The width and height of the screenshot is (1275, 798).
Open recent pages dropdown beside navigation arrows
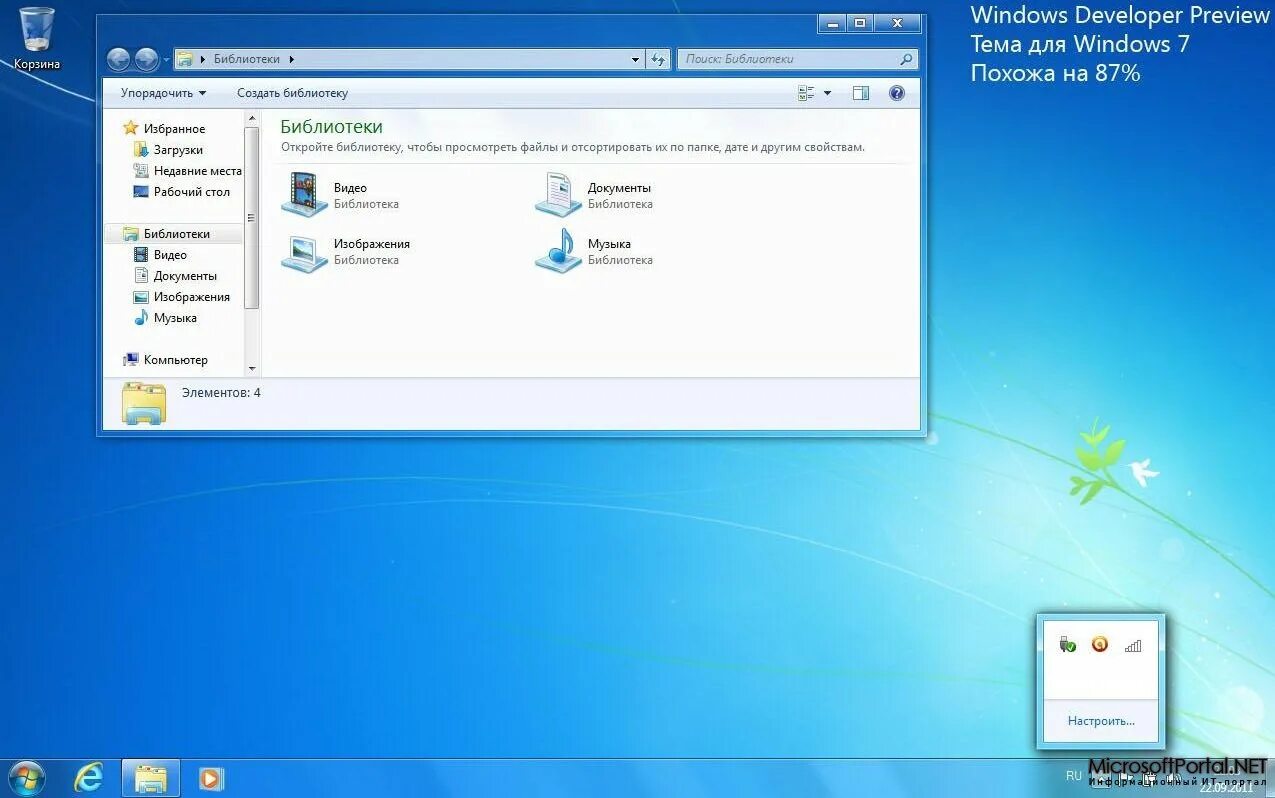[166, 60]
